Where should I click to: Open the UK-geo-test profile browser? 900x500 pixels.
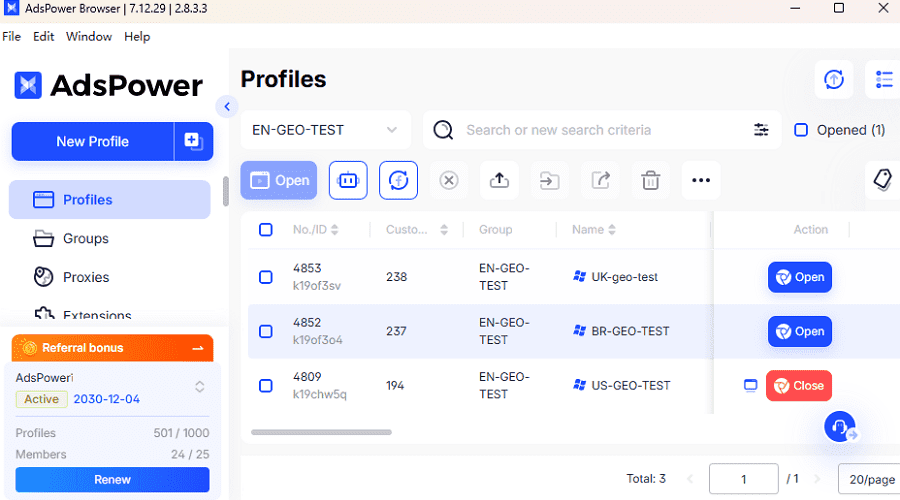click(x=800, y=277)
